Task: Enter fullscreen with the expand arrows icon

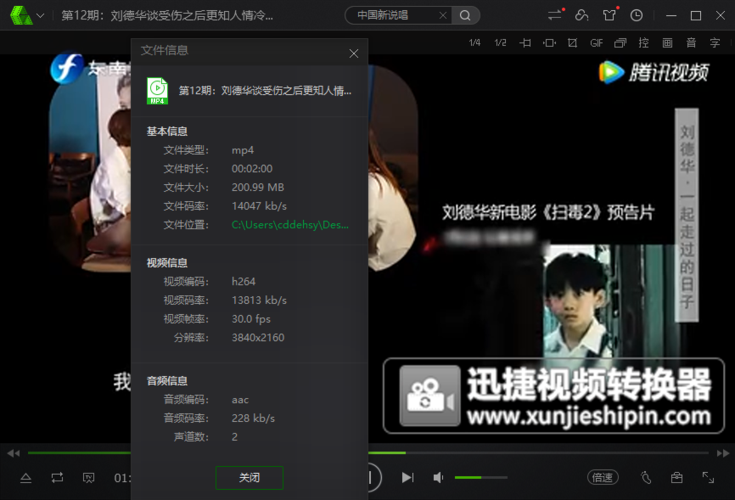Action: click(708, 478)
